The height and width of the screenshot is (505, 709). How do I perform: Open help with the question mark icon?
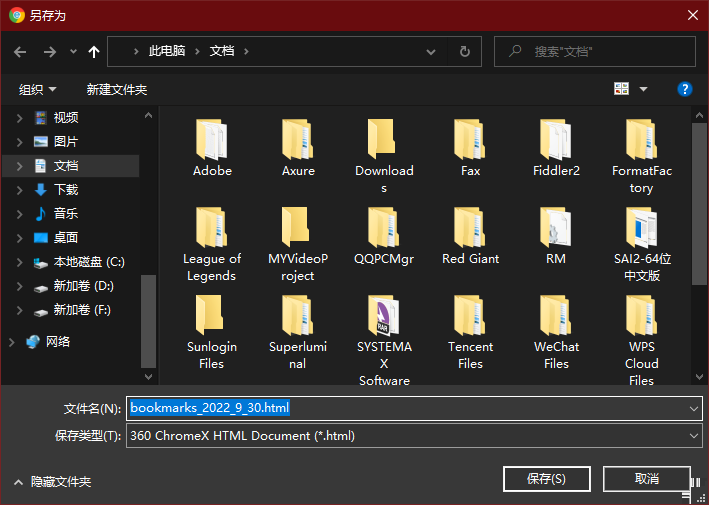685,89
